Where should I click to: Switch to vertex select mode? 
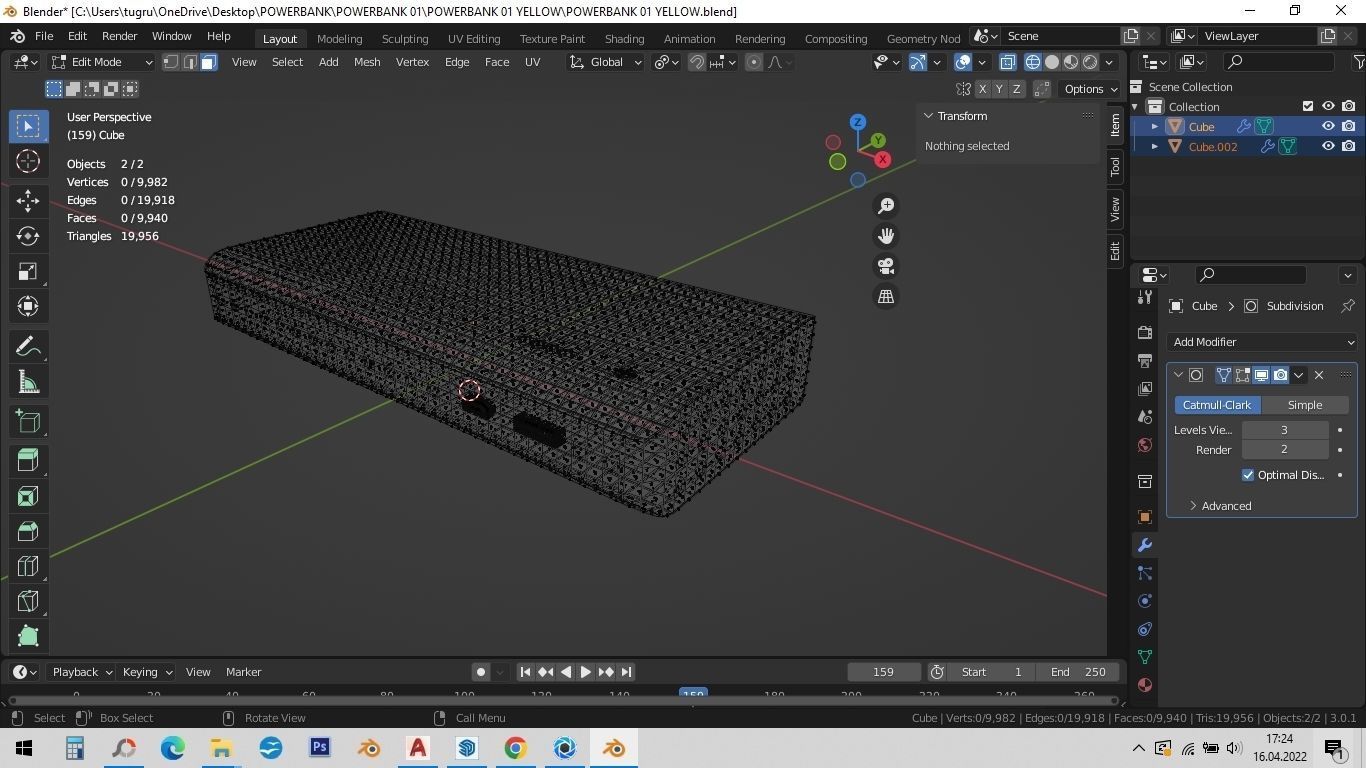[x=171, y=62]
